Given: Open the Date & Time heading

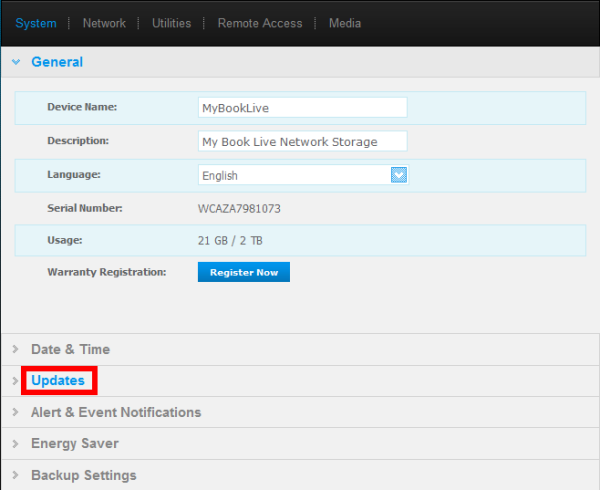Looking at the screenshot, I should (x=70, y=349).
